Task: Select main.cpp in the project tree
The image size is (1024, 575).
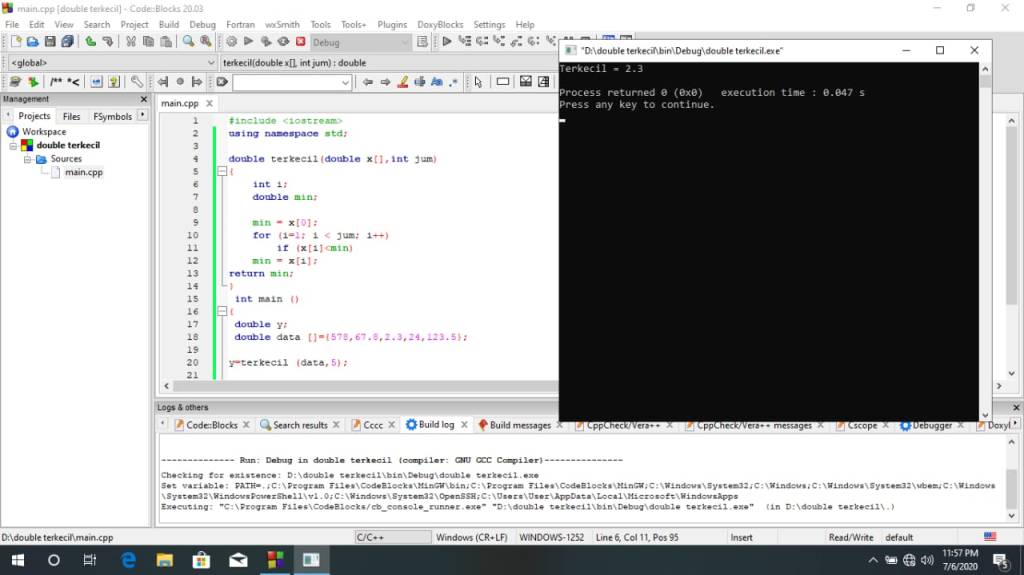Action: (x=83, y=172)
